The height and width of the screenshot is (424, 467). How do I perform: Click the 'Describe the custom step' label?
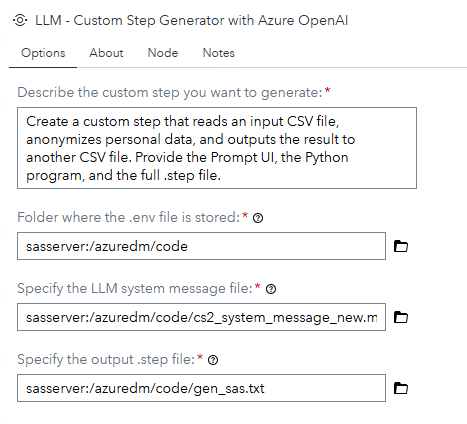coord(170,92)
